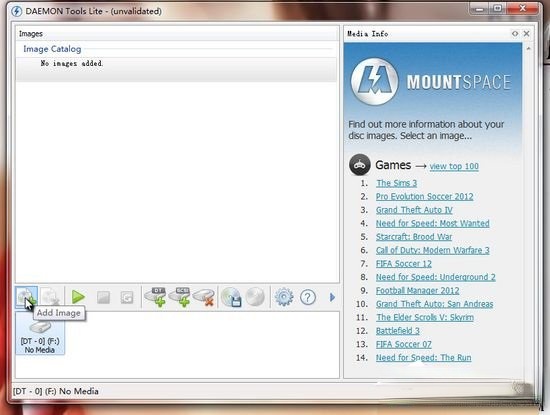Viewport: 550px width, 415px height.
Task: Click the Make Disc Image icon
Action: tap(232, 297)
